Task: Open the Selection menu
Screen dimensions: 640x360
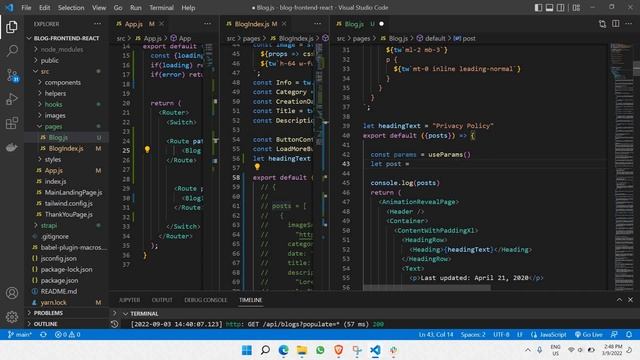Action: (x=71, y=8)
